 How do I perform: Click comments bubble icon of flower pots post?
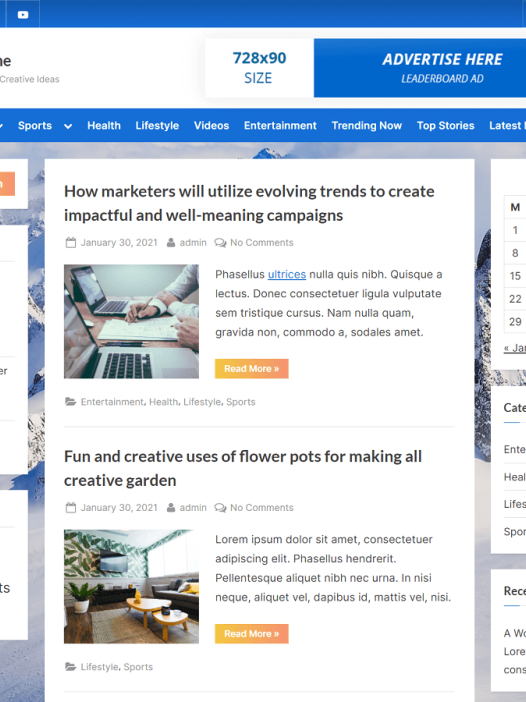(x=220, y=508)
